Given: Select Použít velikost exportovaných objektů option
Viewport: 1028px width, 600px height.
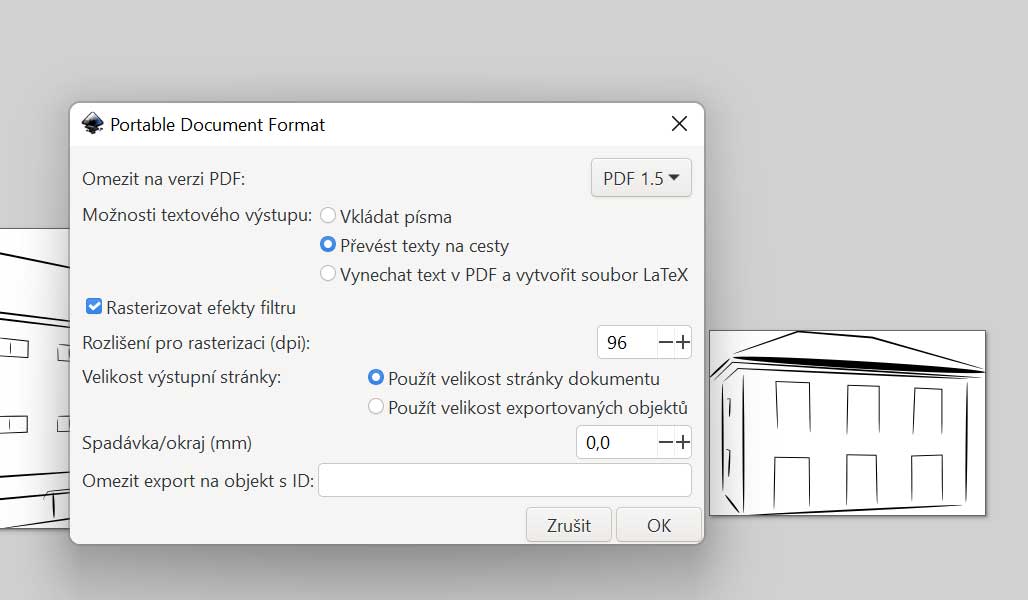Looking at the screenshot, I should [x=376, y=407].
